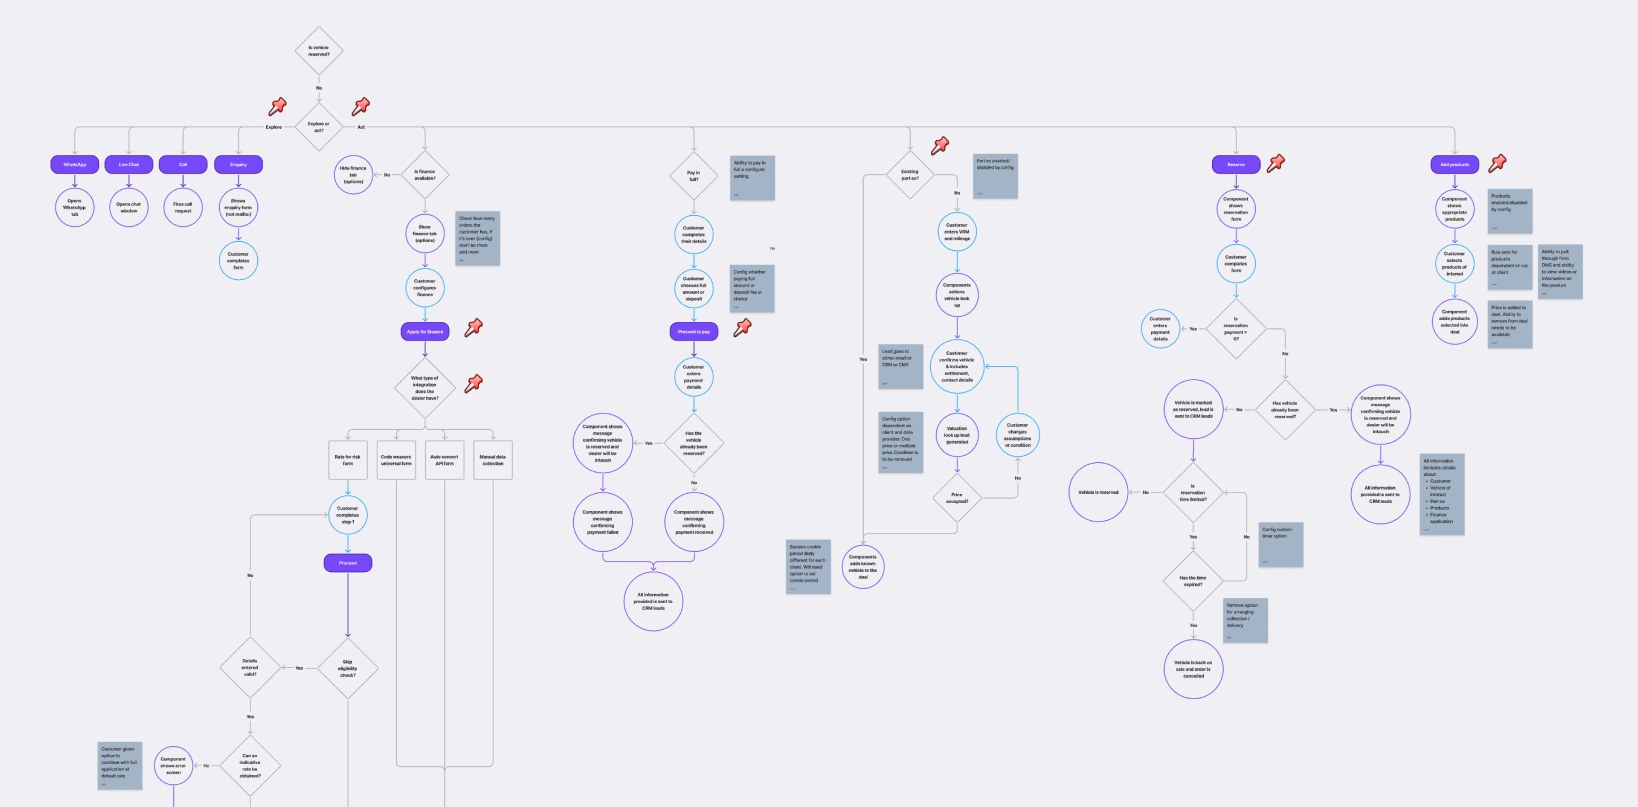Select the 'Code weavers universal form' box

click(396, 460)
